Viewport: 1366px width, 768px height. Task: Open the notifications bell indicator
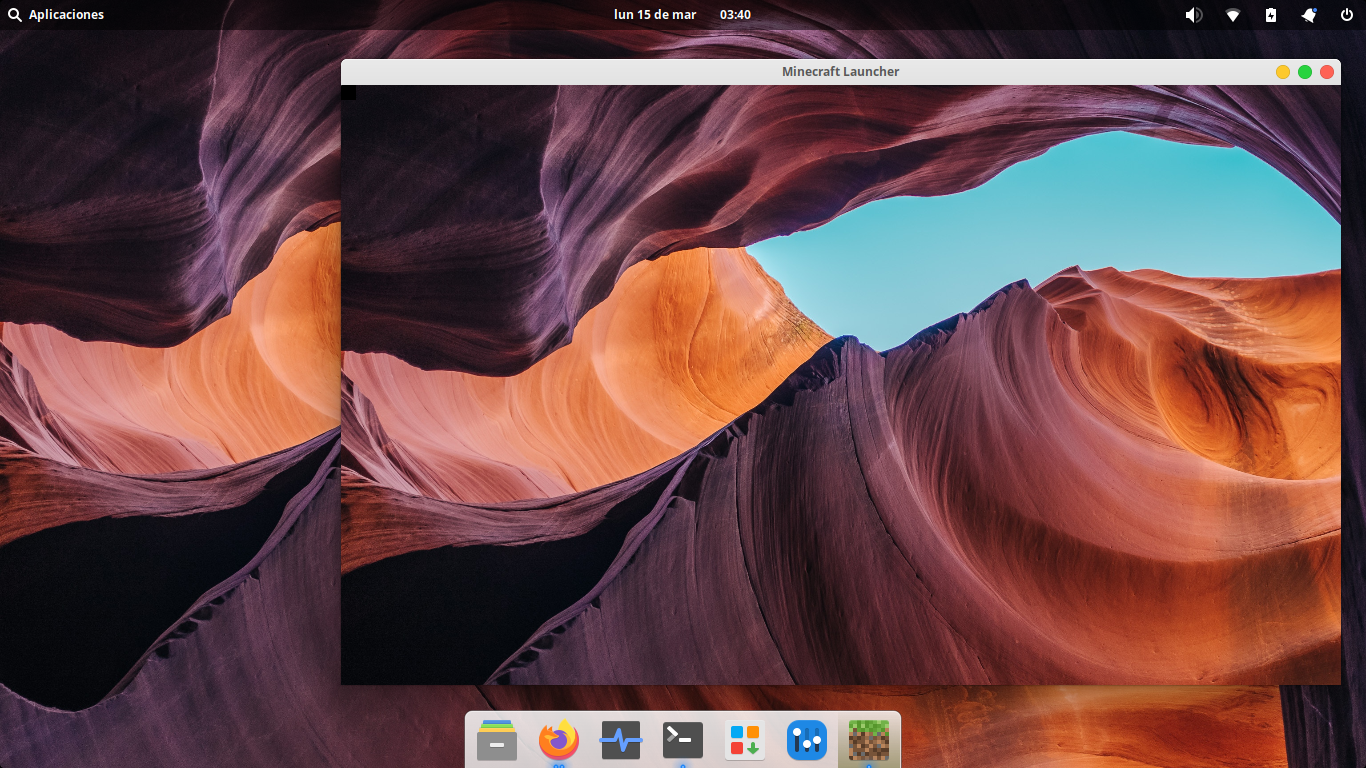[1309, 15]
